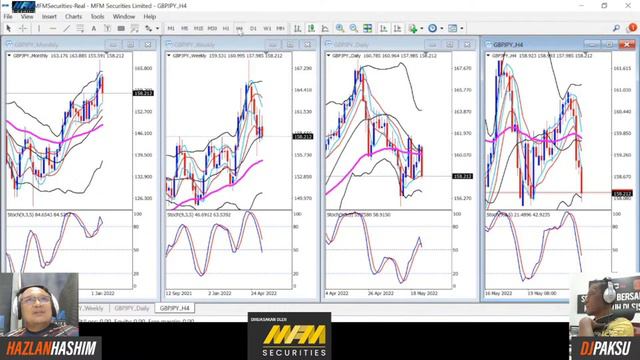The width and height of the screenshot is (640, 360).
Task: Collapse GBPJPY,Daily chart header triangle
Action: tap(329, 56)
